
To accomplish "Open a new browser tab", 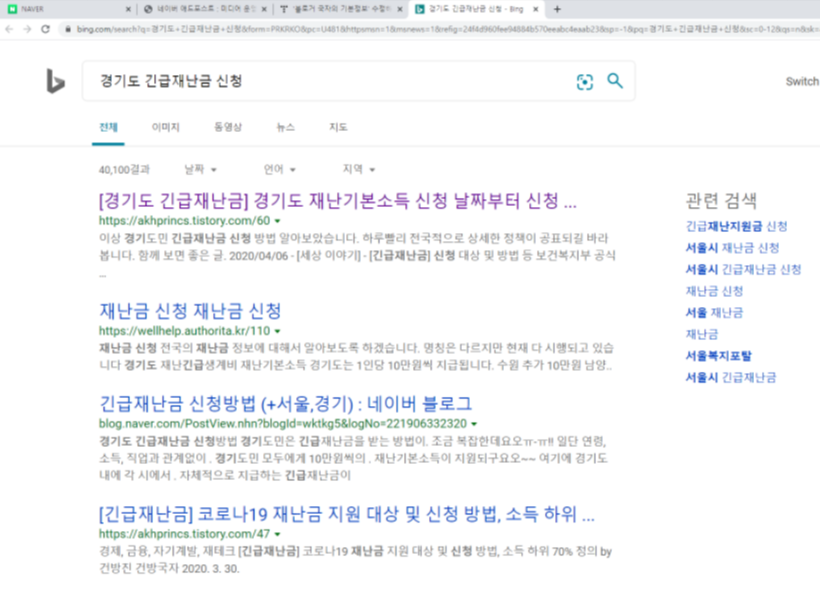I will click(557, 9).
